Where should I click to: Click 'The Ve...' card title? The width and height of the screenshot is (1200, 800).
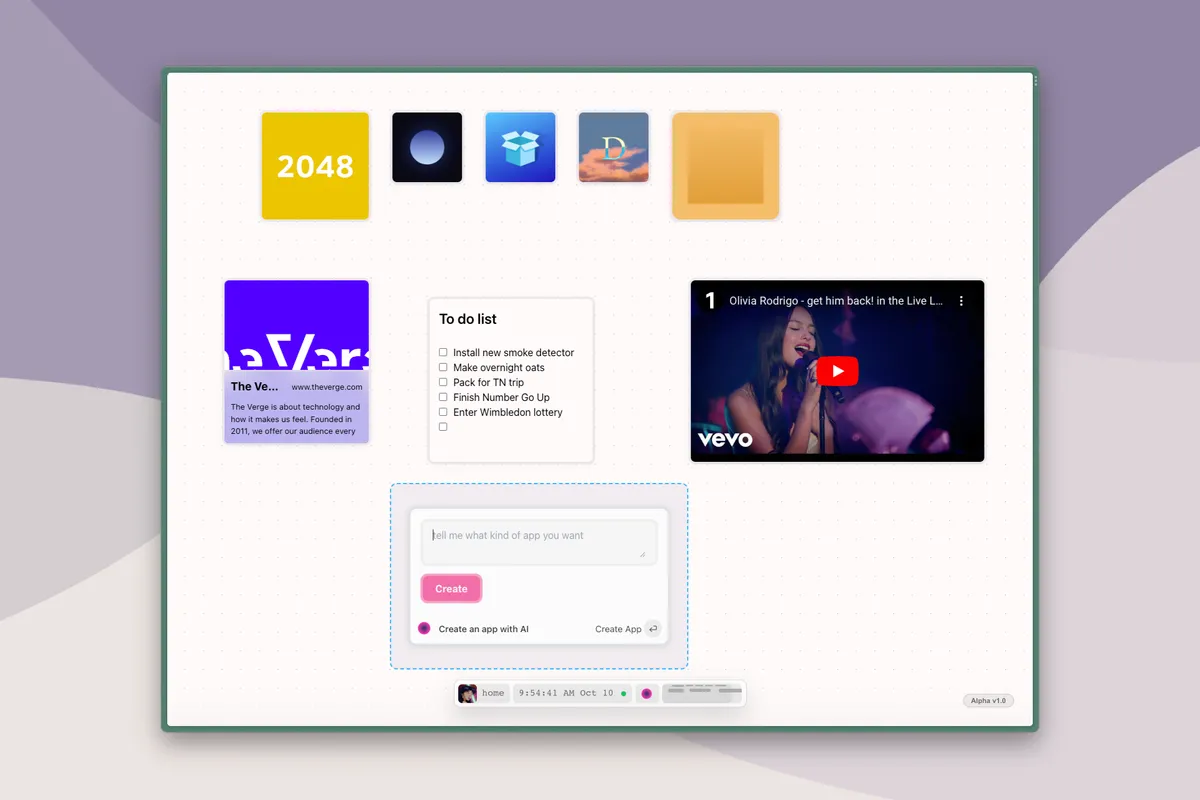click(x=255, y=386)
